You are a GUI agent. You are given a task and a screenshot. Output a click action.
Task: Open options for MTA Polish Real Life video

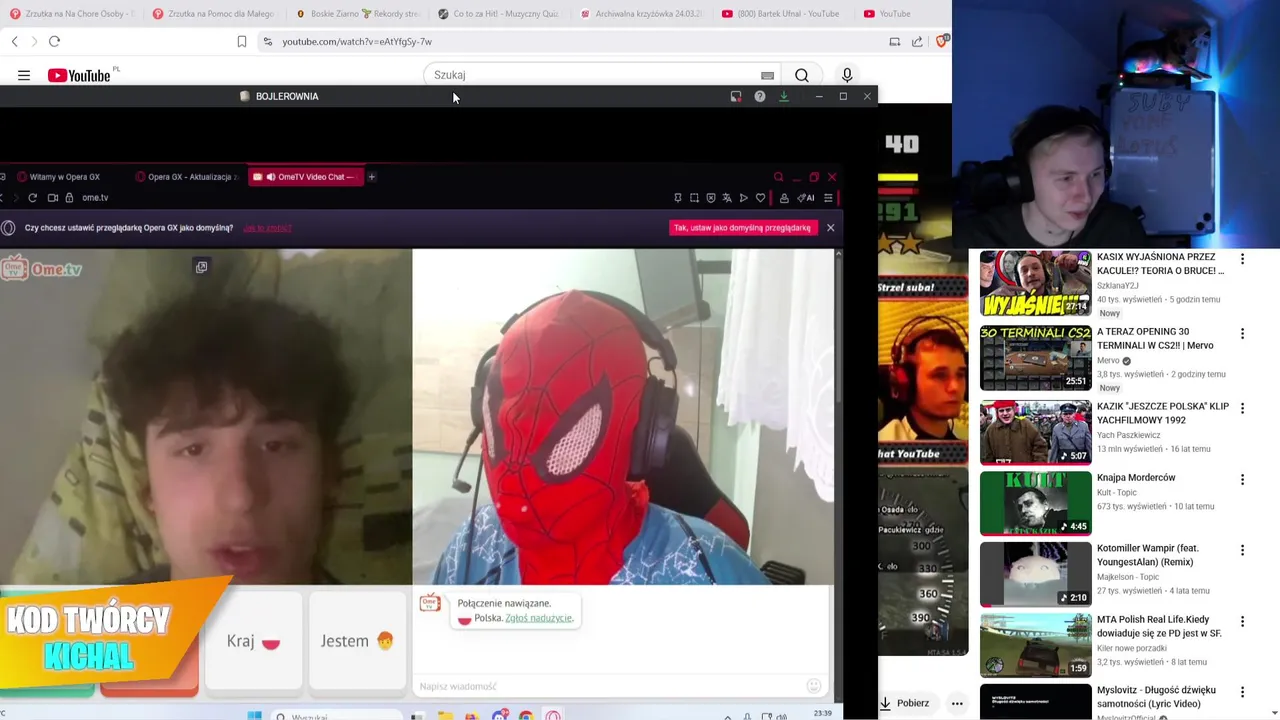(1242, 622)
